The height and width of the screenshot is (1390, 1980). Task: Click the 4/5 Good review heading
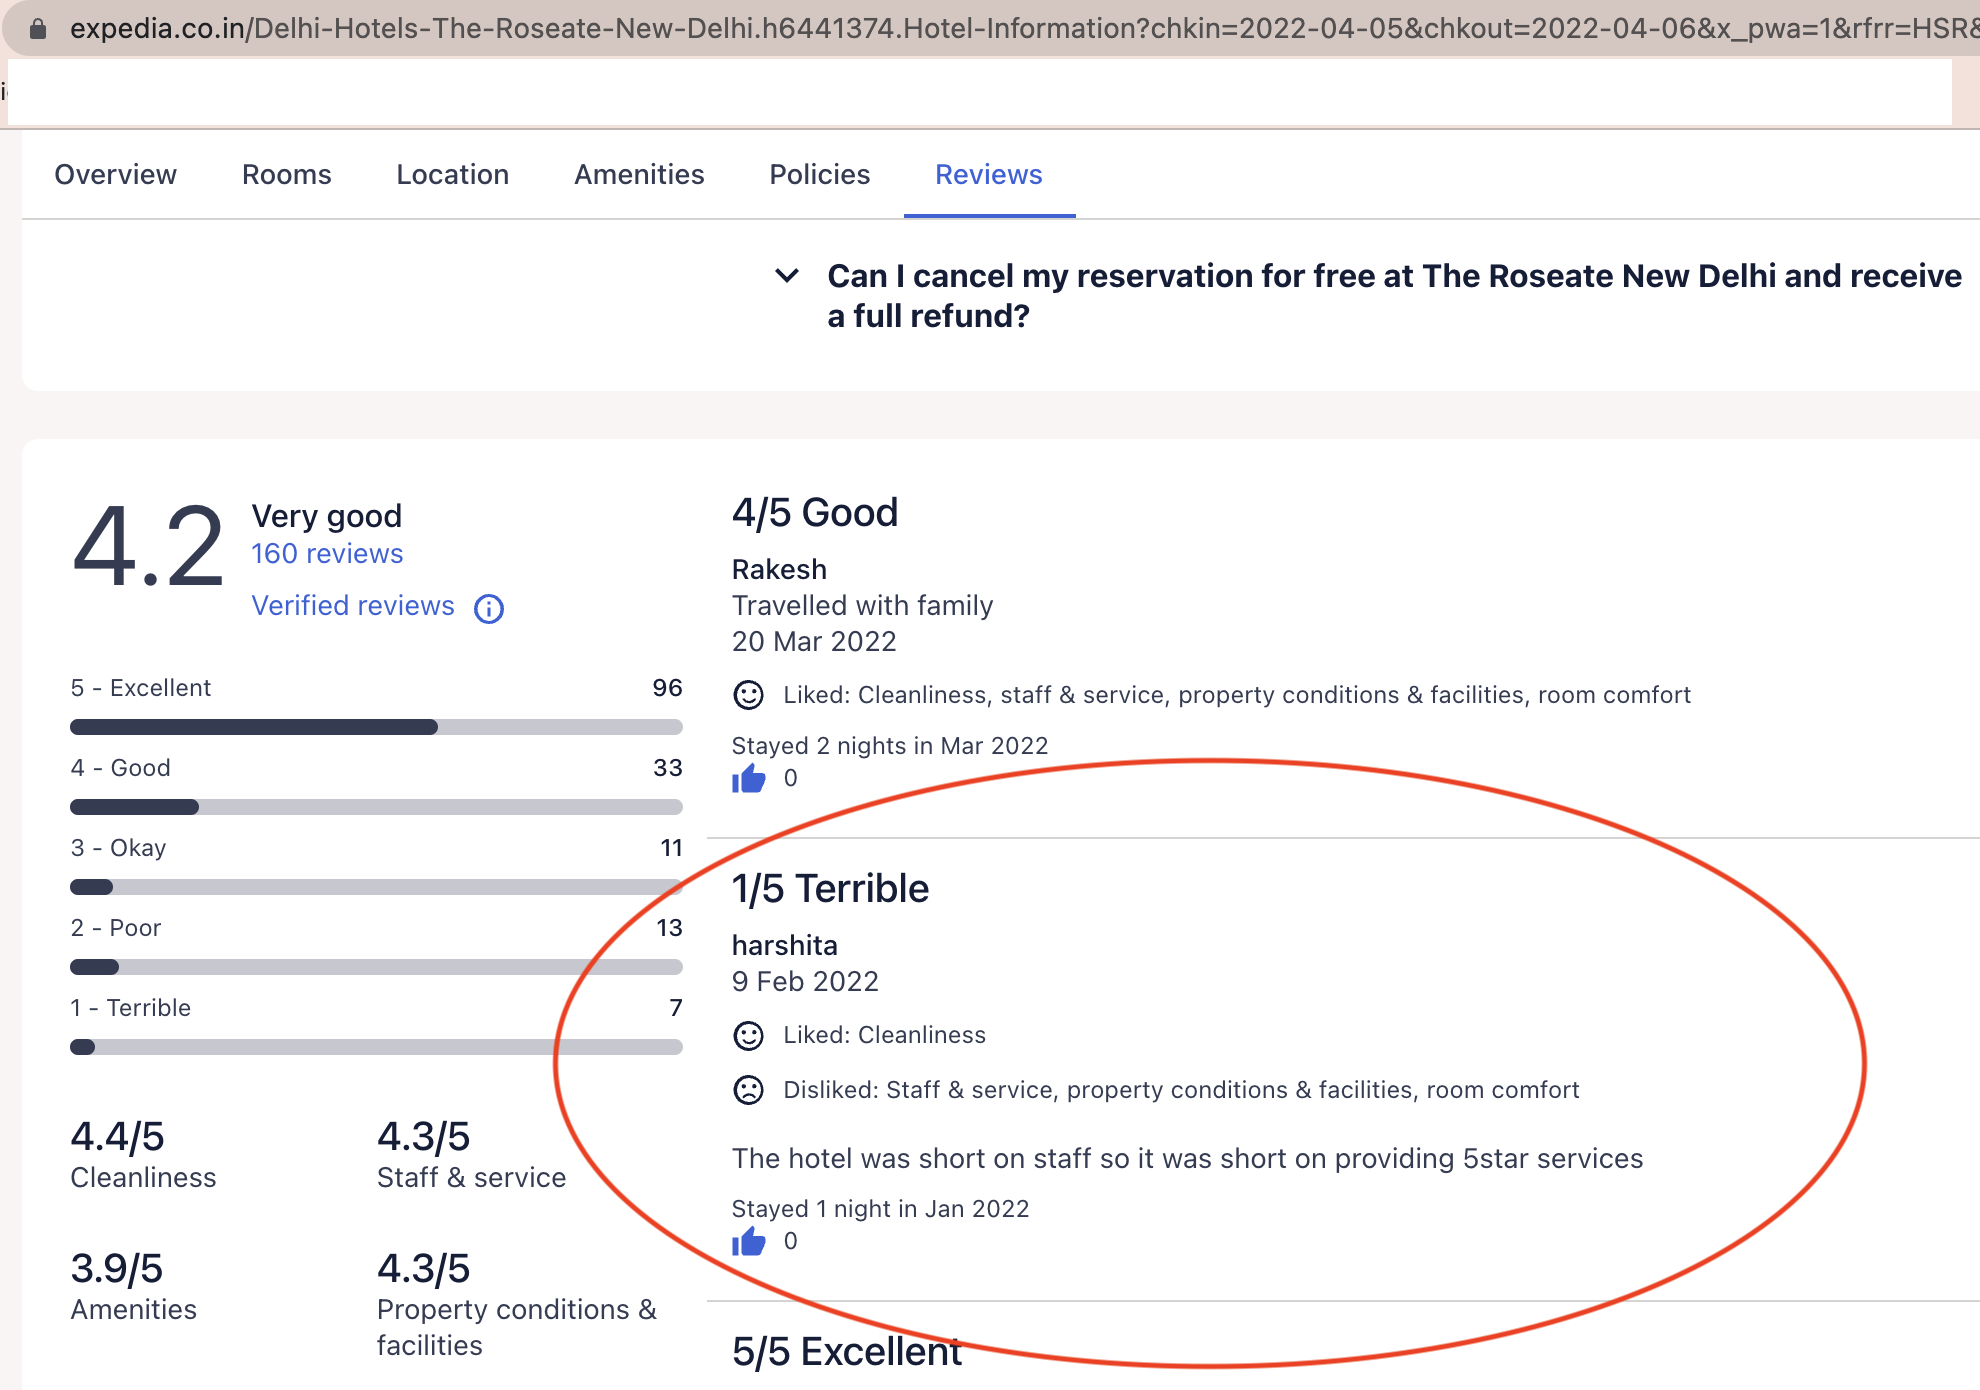click(x=815, y=512)
